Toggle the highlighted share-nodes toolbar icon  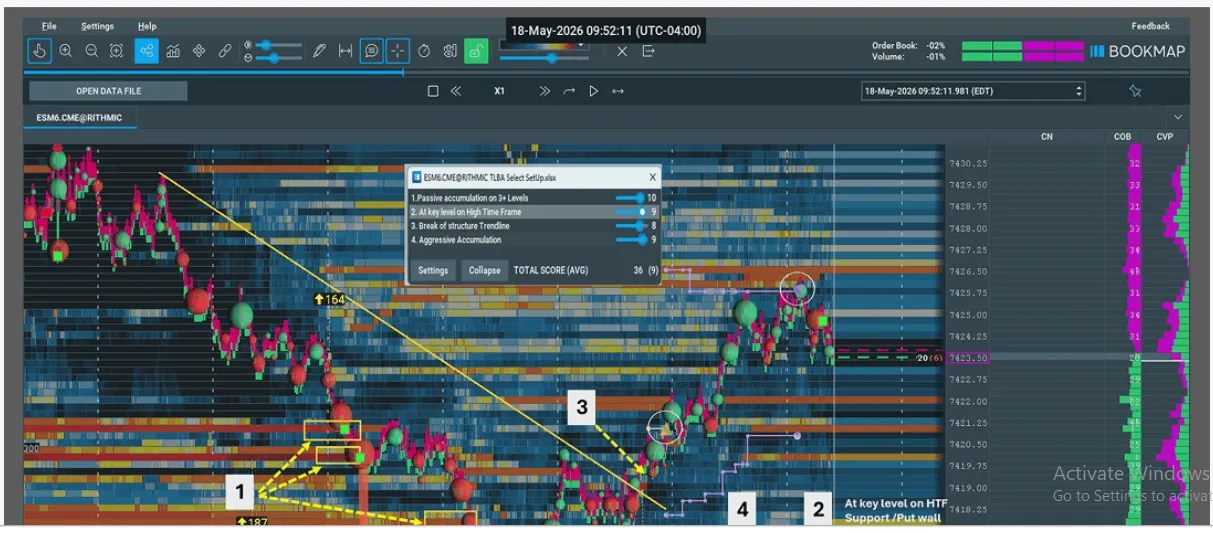click(146, 51)
